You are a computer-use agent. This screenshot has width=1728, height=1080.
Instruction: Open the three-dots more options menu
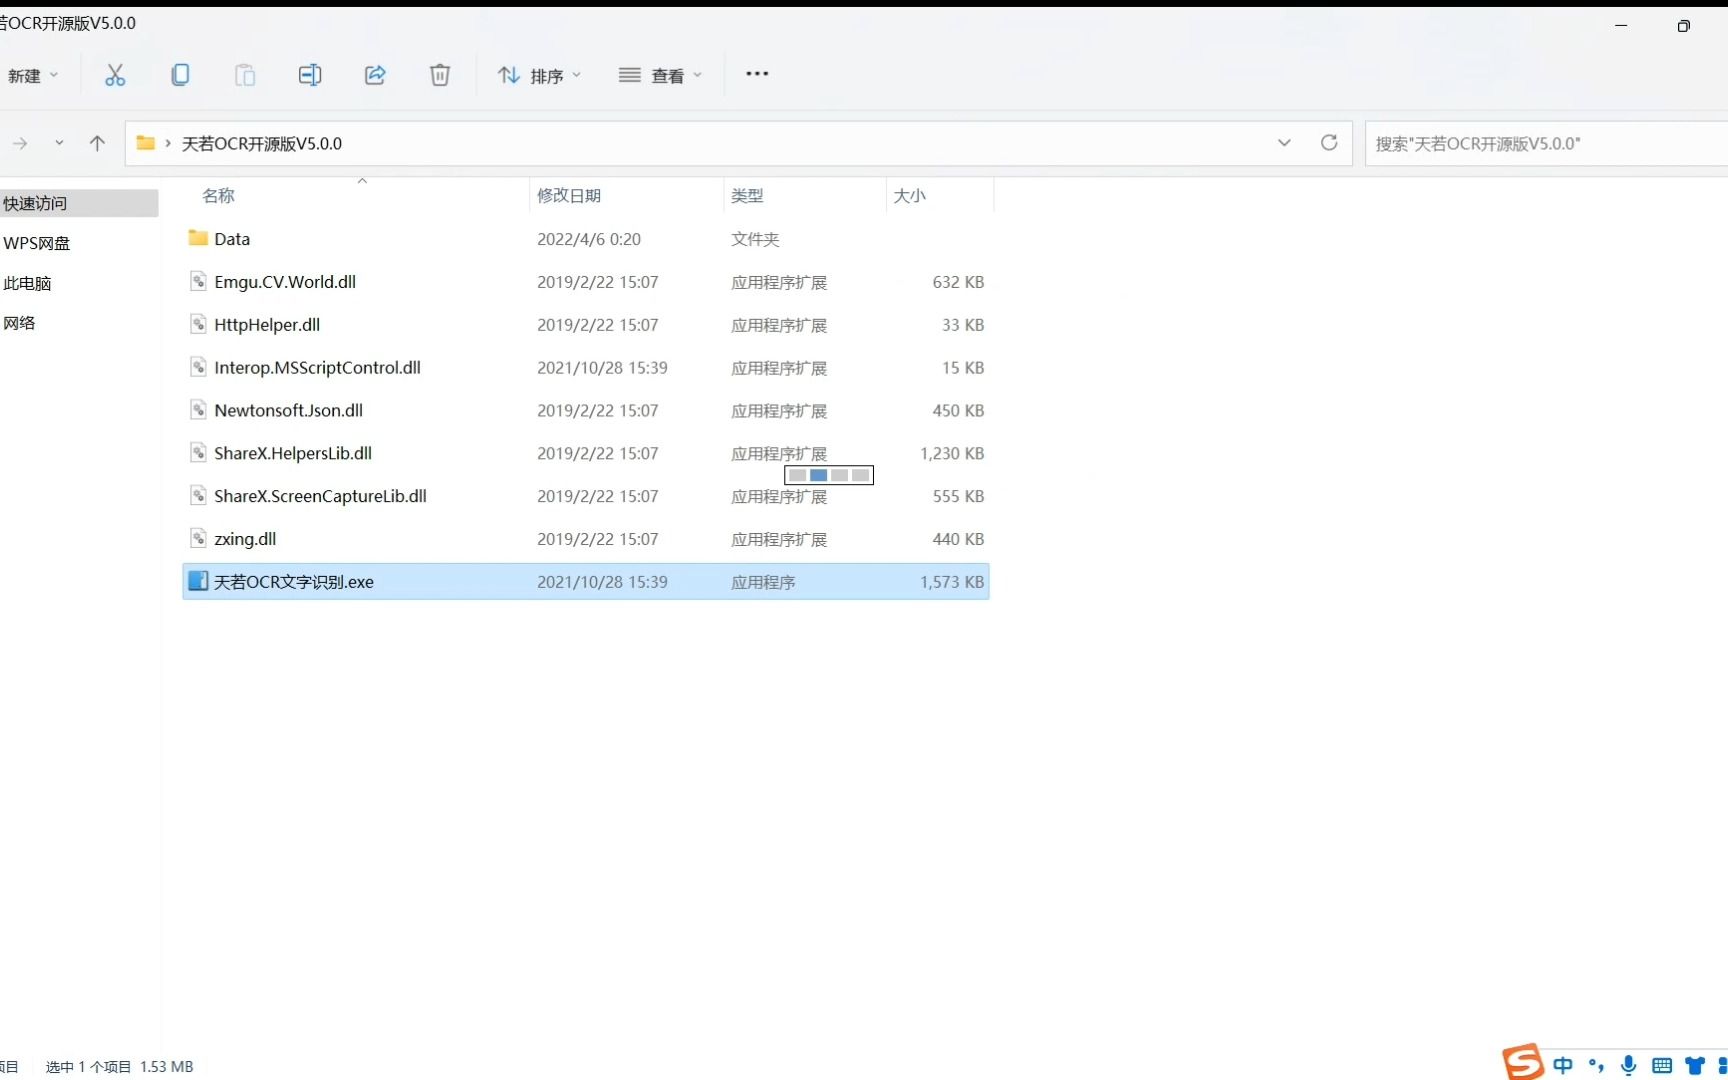pyautogui.click(x=757, y=74)
